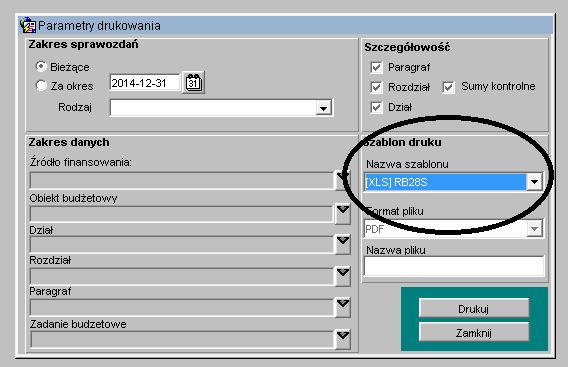
Task: Select the Bieżące radio button
Action: (x=41, y=66)
